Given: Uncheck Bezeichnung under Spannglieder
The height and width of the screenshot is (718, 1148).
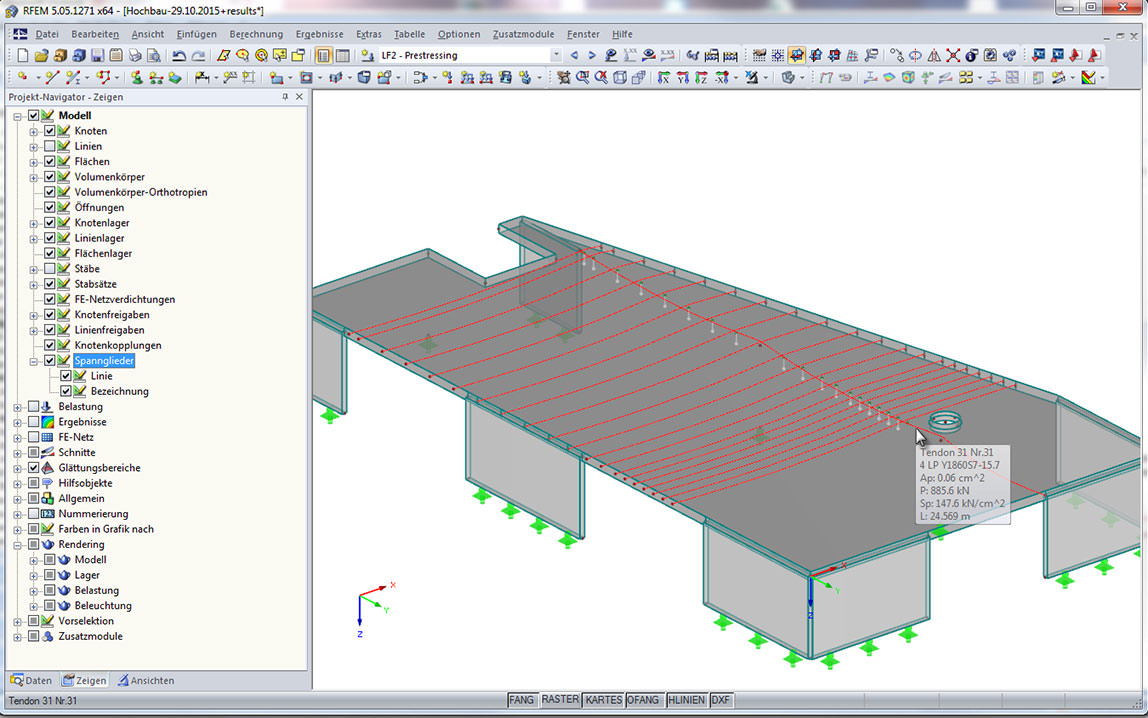Looking at the screenshot, I should coord(65,391).
